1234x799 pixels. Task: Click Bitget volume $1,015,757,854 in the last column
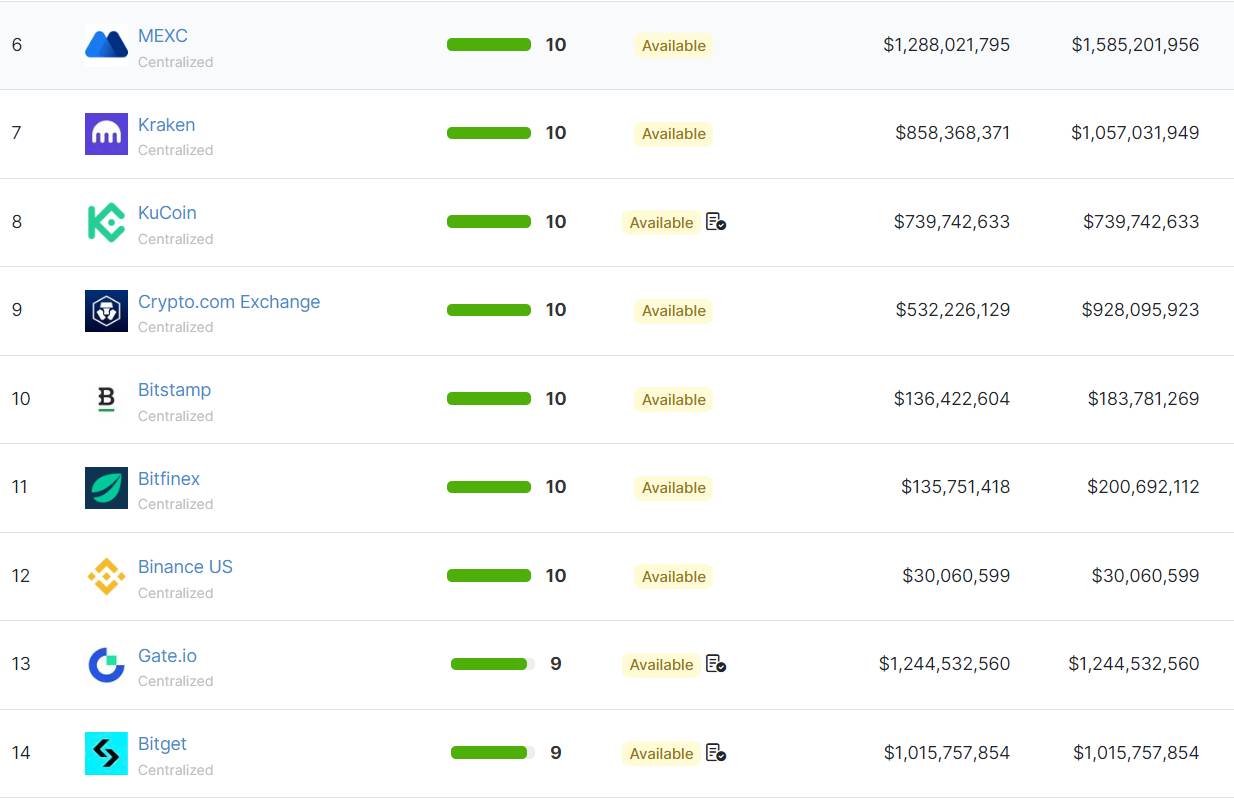click(1136, 753)
